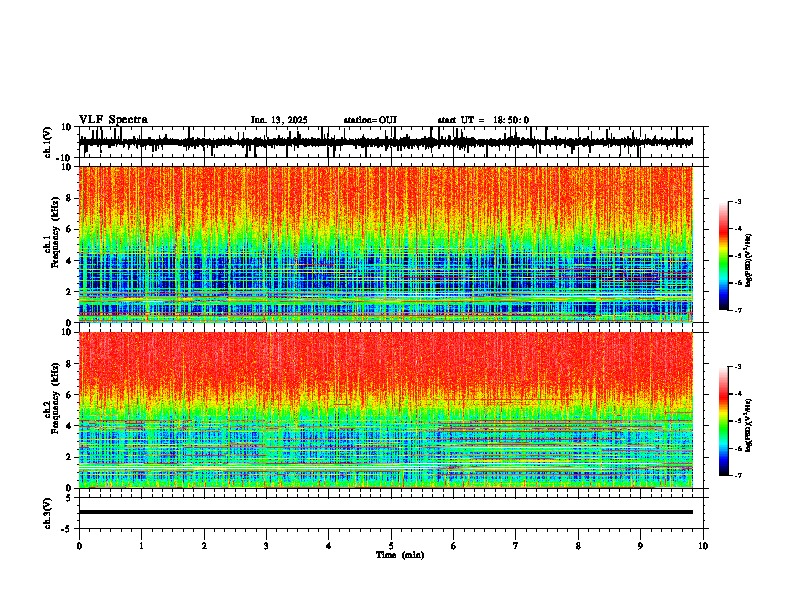
Task: Click the ch.2 color scale bar
Action: pyautogui.click(x=723, y=421)
